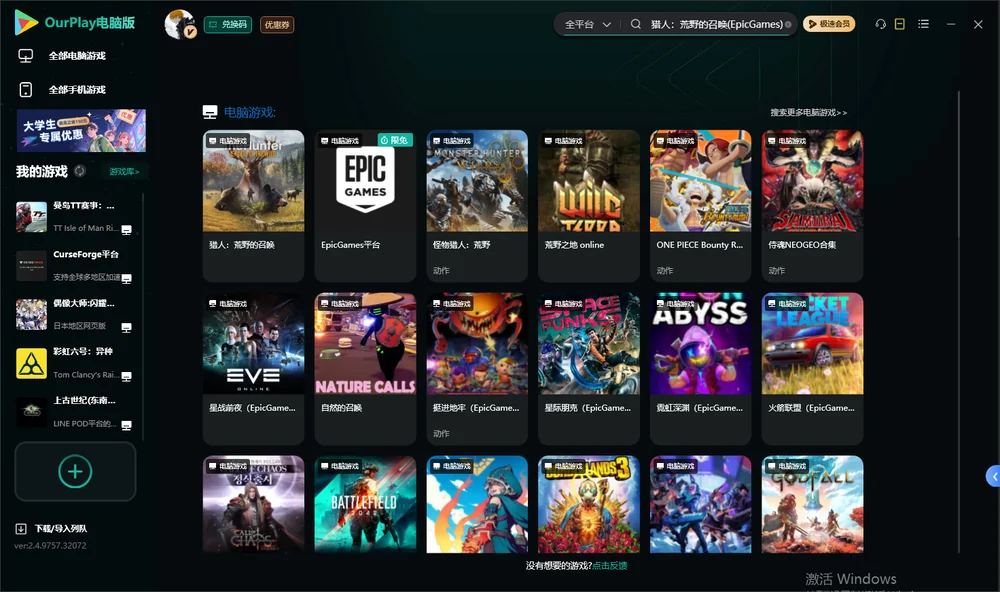
Task: Open the user avatar profile
Action: tap(180, 24)
